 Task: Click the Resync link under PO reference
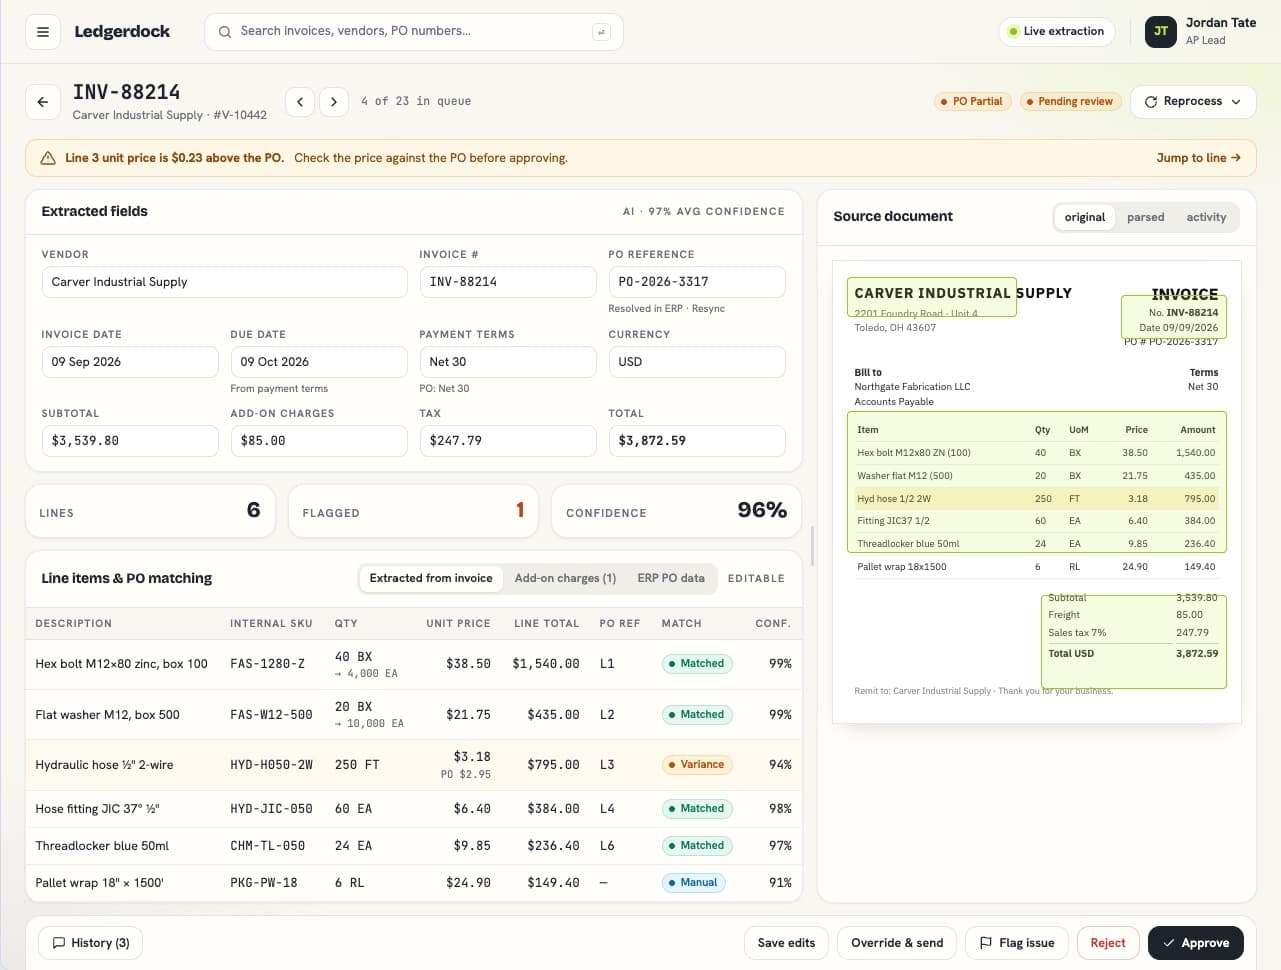(x=708, y=309)
